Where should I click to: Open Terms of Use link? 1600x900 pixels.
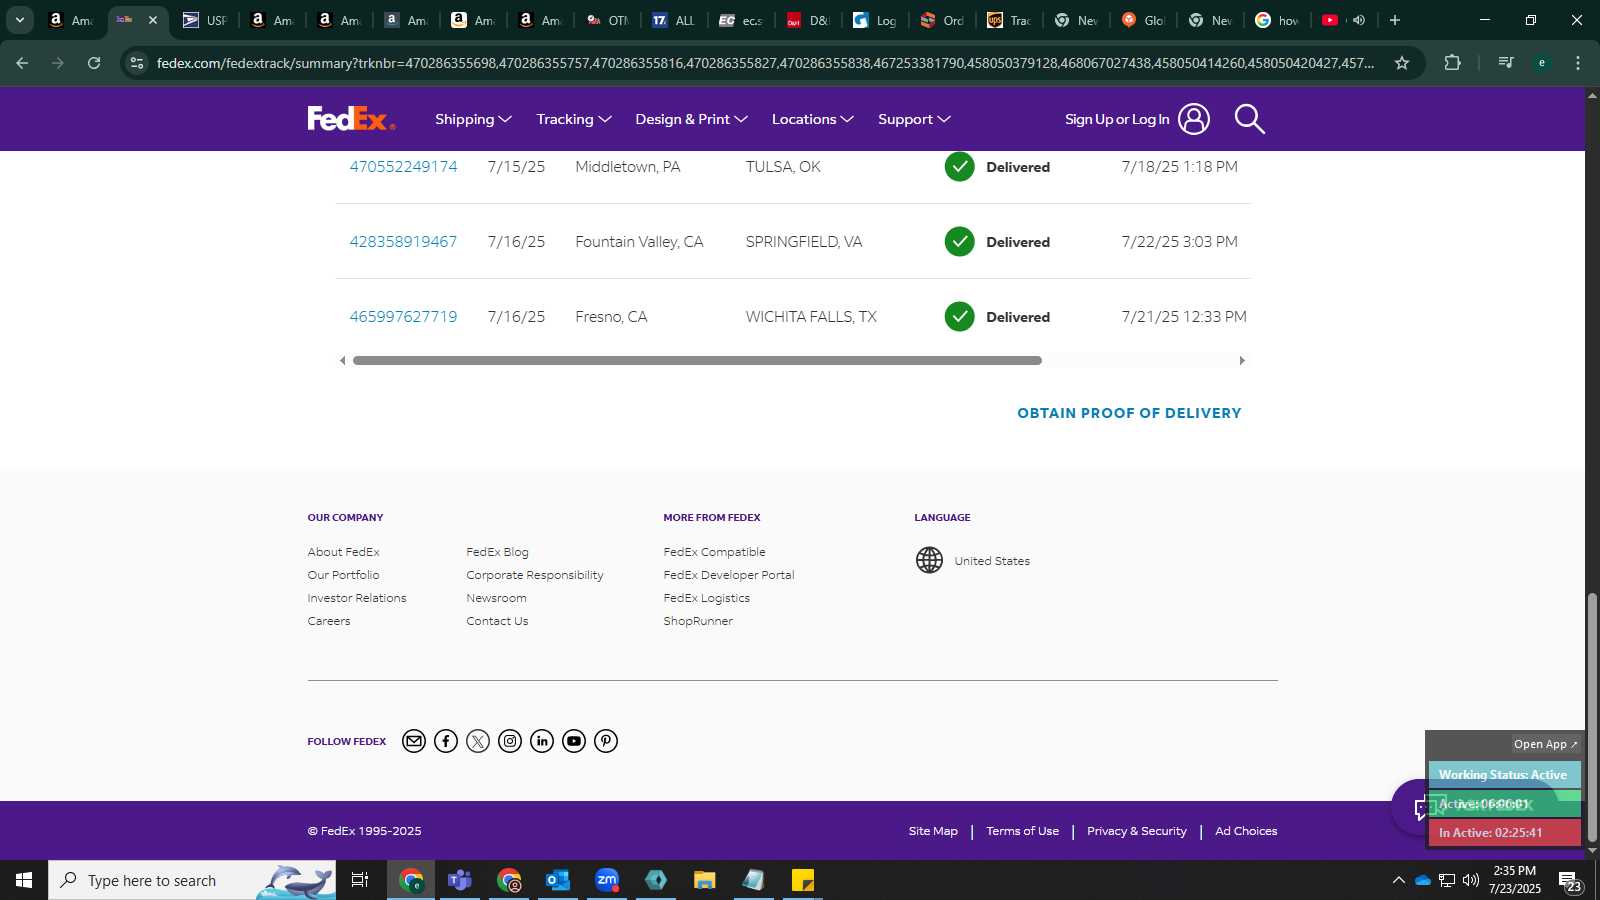click(x=1022, y=831)
